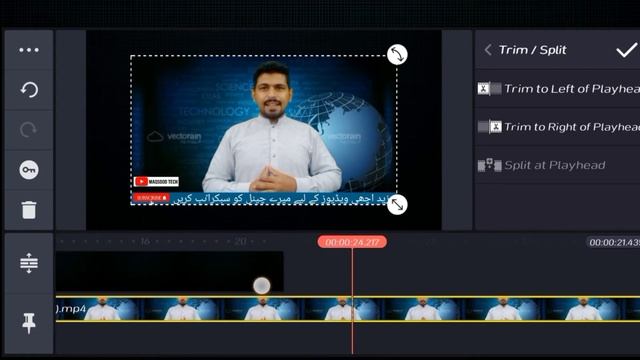The image size is (640, 360).
Task: Click the MAQSOOD TECH logo in preview
Action: pyautogui.click(x=156, y=182)
